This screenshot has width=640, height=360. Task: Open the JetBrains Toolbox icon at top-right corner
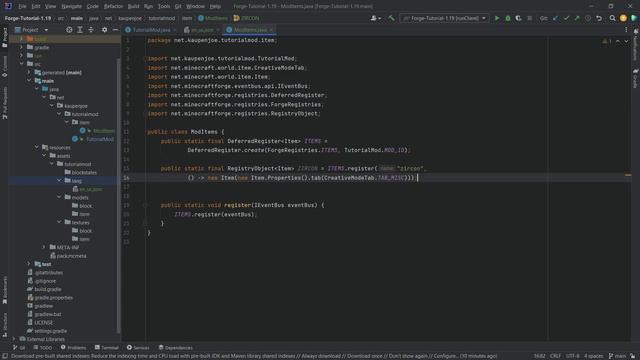pyautogui.click(x=634, y=18)
